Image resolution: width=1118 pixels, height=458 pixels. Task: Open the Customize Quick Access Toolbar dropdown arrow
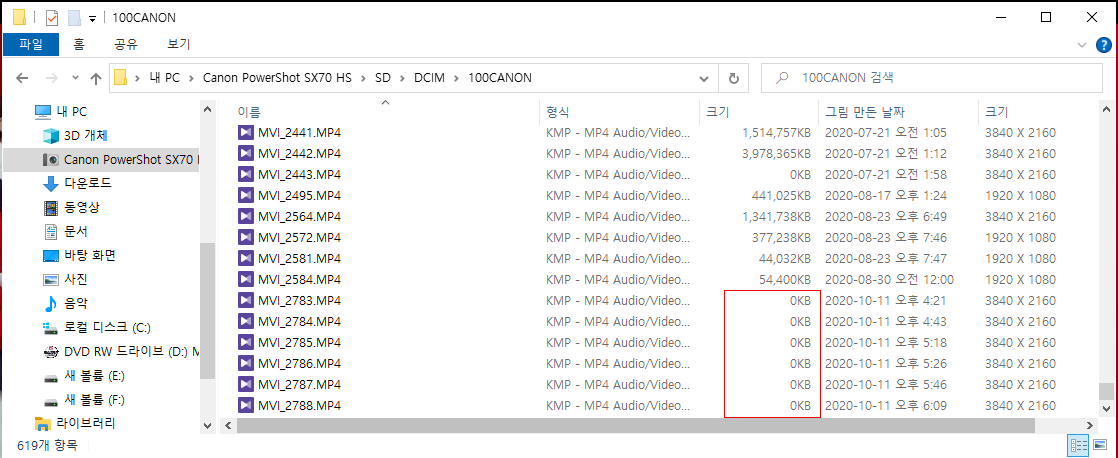93,19
